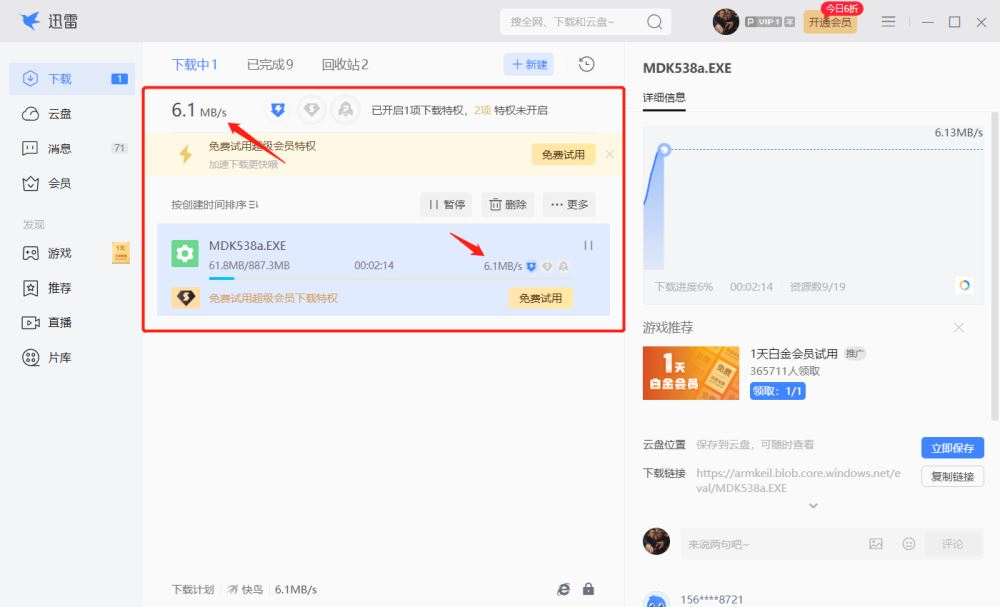Viewport: 1000px width, 607px height.
Task: Dismiss the 免费试用超级会员特权 banner
Action: click(x=610, y=154)
